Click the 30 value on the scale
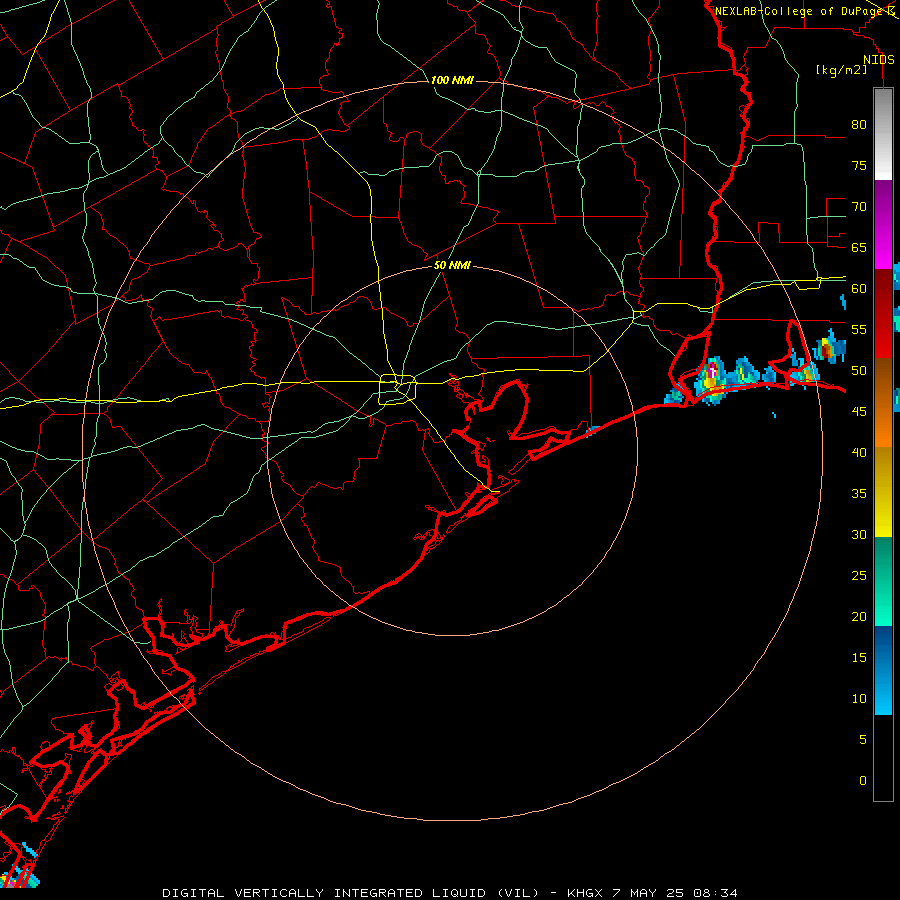 (x=859, y=534)
